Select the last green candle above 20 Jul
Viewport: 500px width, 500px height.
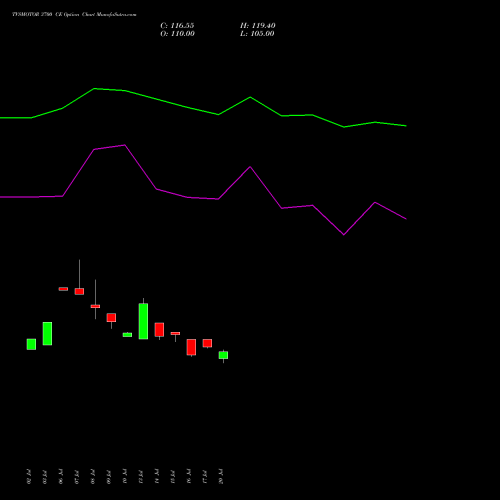coord(223,355)
